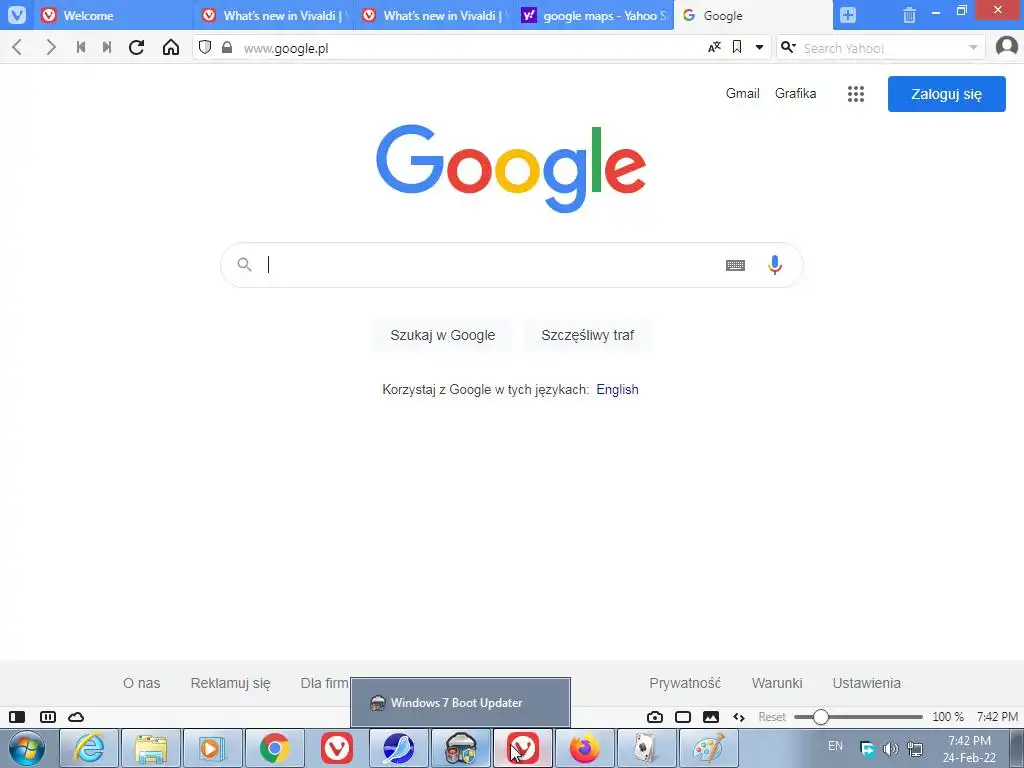Open a new tab with plus button
Image resolution: width=1024 pixels, height=768 pixels.
click(848, 15)
